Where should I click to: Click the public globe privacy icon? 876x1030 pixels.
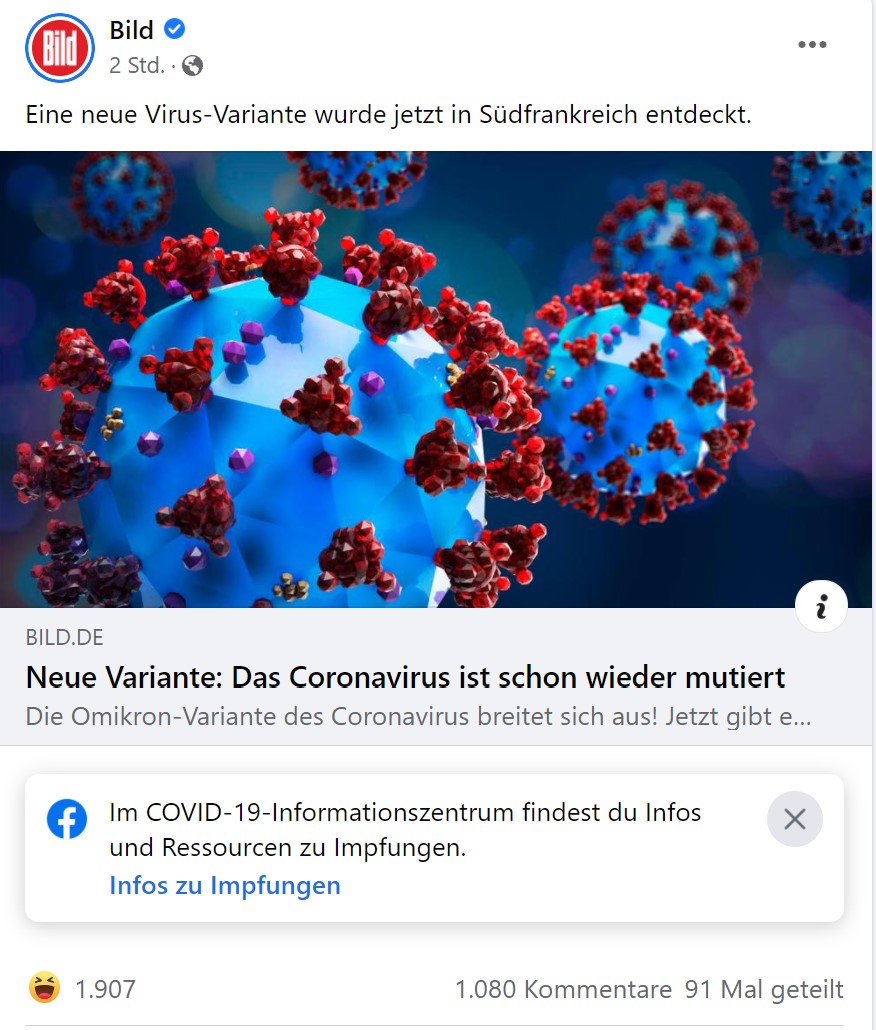coord(192,66)
